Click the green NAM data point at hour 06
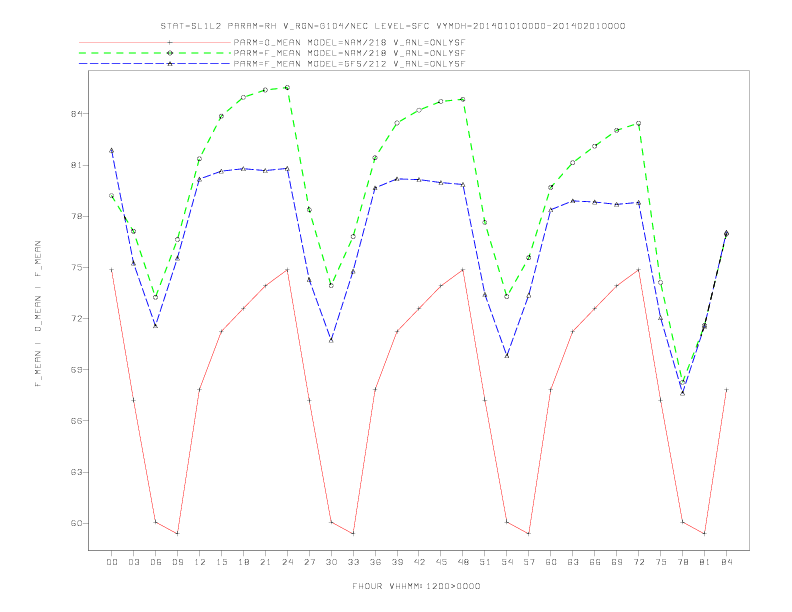The height and width of the screenshot is (612, 792). click(156, 297)
